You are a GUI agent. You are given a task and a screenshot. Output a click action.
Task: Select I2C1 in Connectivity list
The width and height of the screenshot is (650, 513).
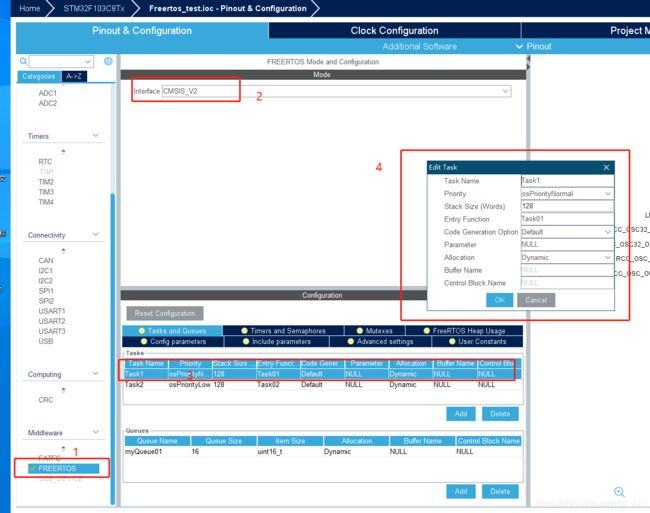click(x=46, y=270)
